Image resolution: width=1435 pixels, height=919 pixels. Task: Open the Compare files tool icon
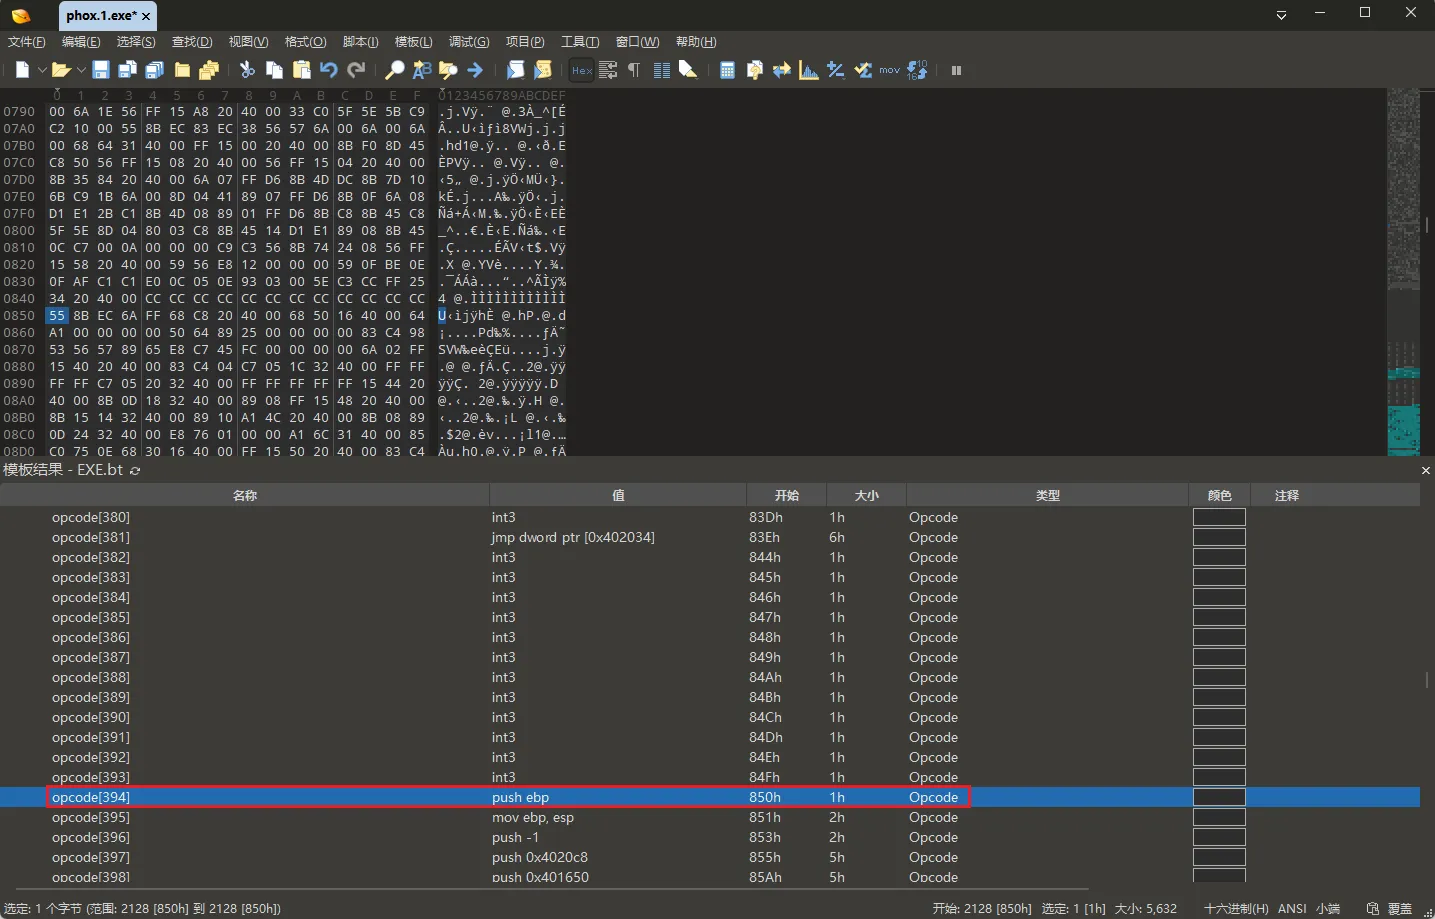pyautogui.click(x=755, y=70)
